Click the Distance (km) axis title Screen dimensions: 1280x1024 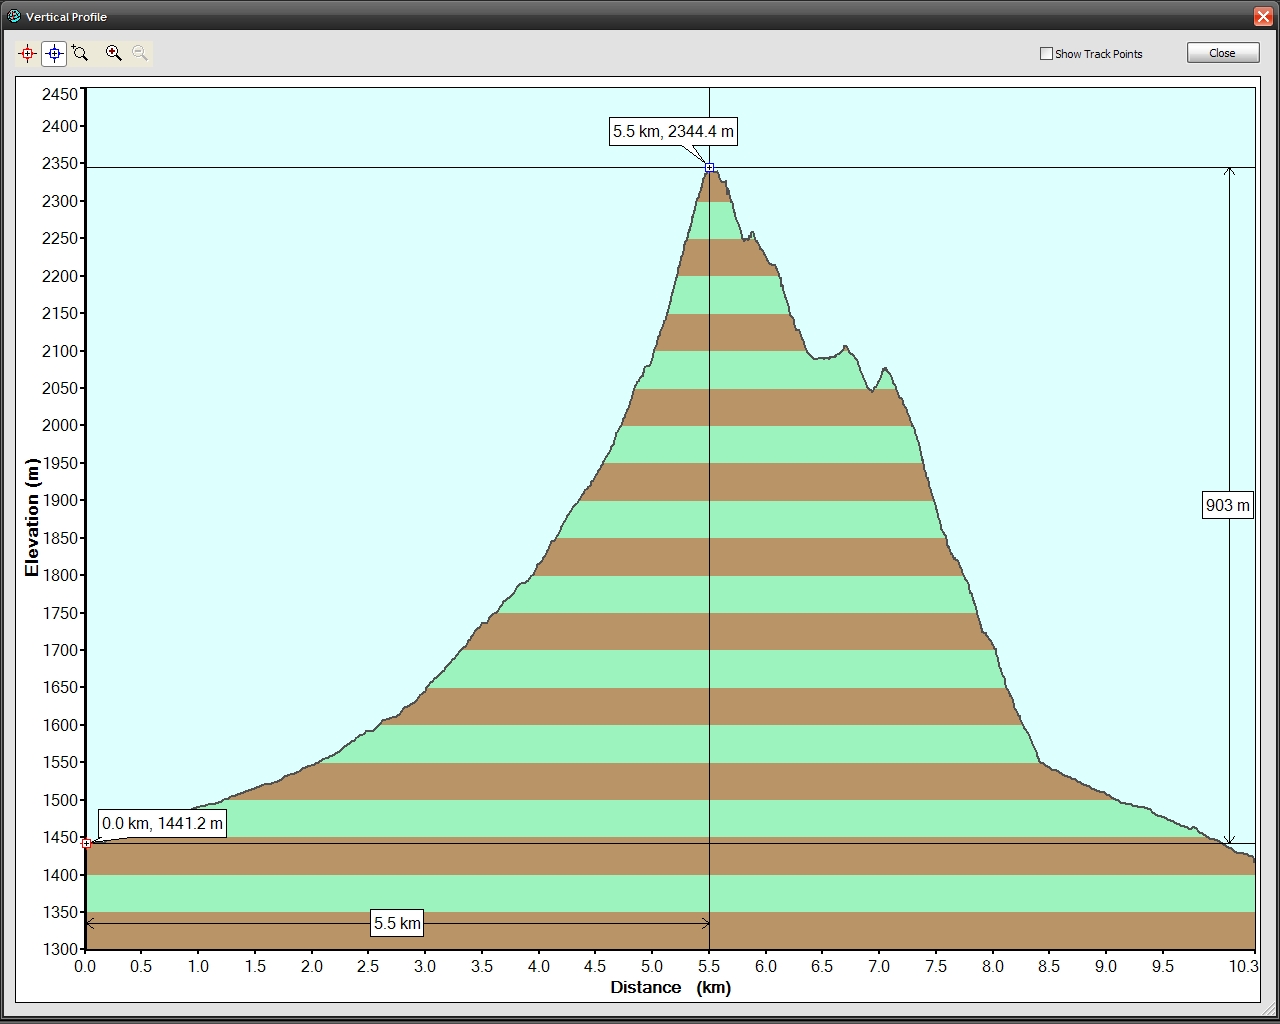670,988
